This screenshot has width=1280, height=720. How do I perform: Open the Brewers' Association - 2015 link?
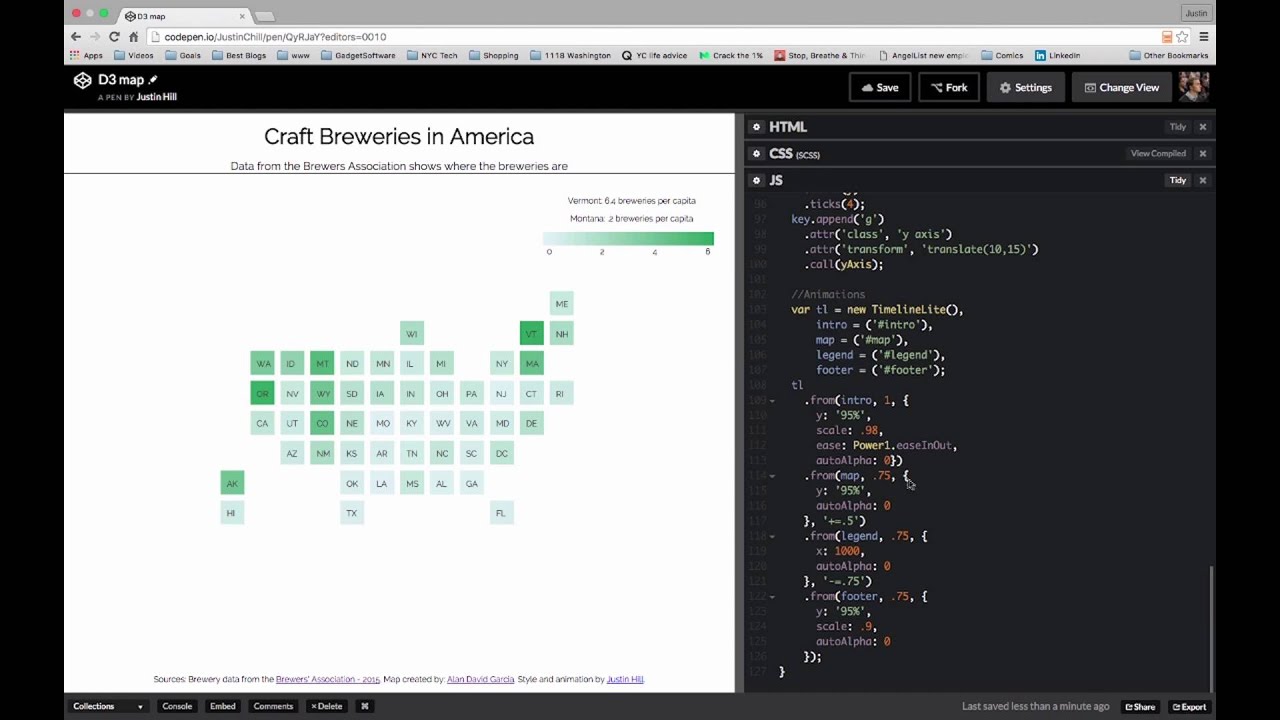[327, 679]
